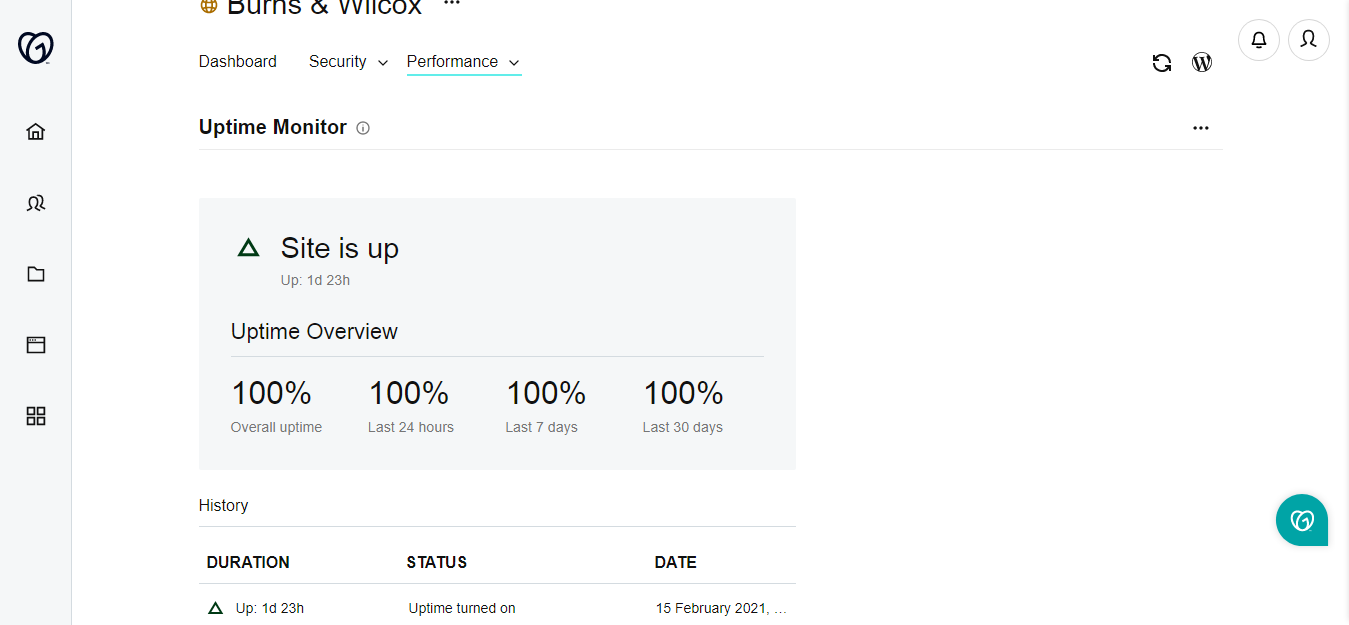This screenshot has height=625, width=1349.
Task: Click the sync refresh icon
Action: pos(1162,63)
